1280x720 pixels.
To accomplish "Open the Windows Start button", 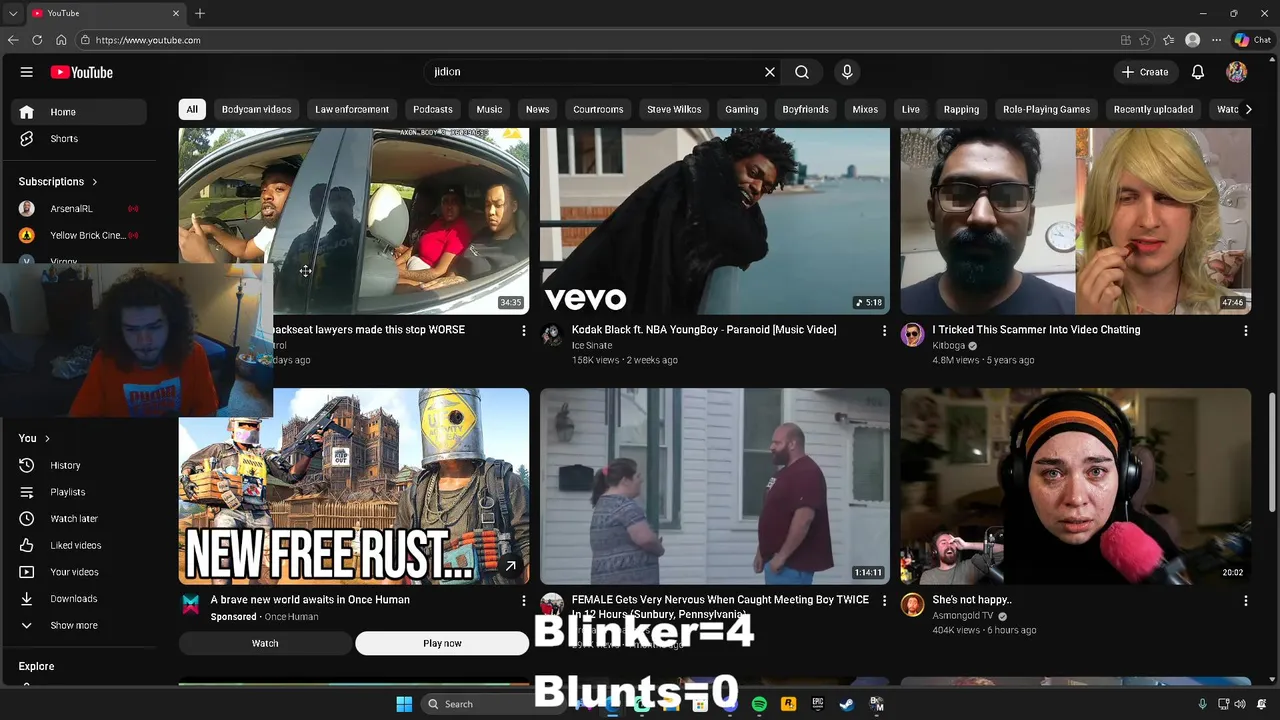I will click(x=404, y=704).
